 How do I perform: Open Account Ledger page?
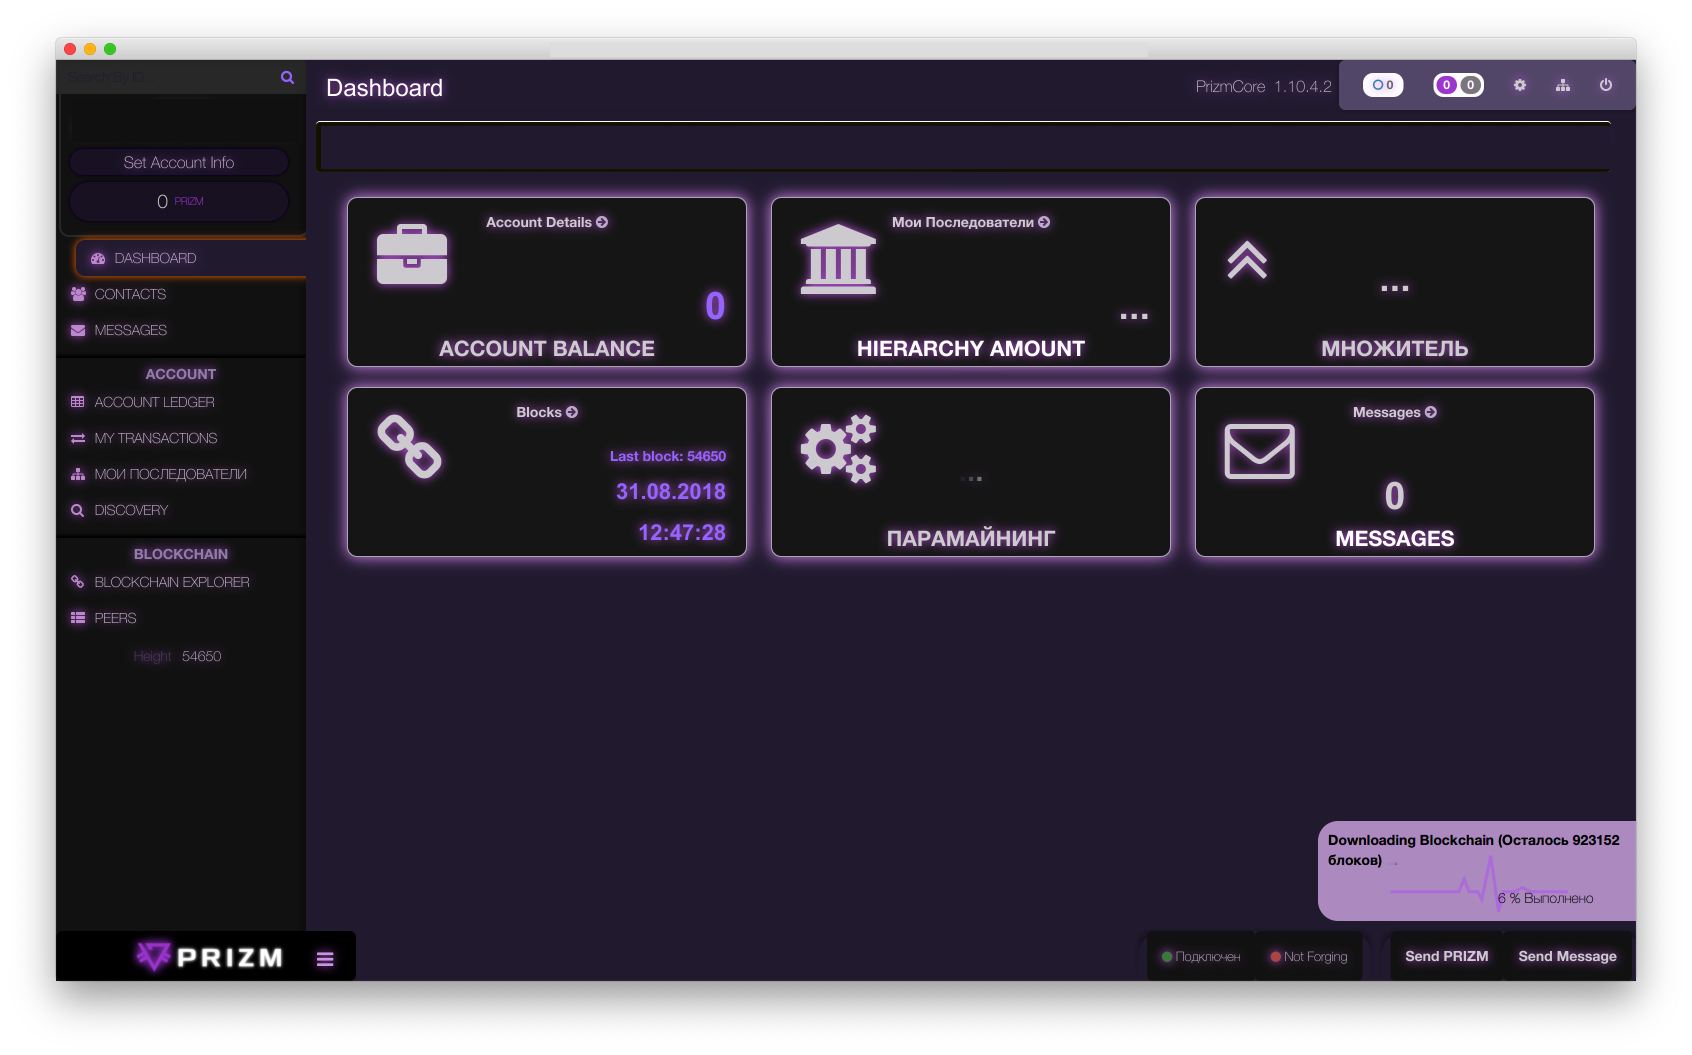tap(154, 402)
